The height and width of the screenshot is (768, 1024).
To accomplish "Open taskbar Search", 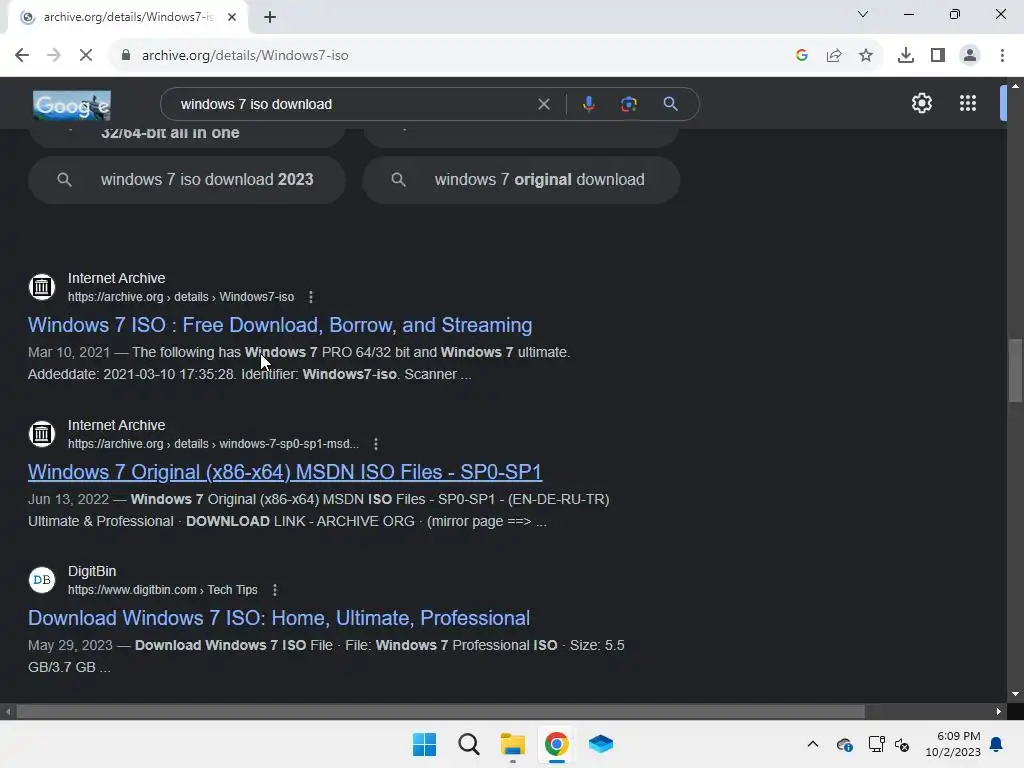I will pos(469,744).
